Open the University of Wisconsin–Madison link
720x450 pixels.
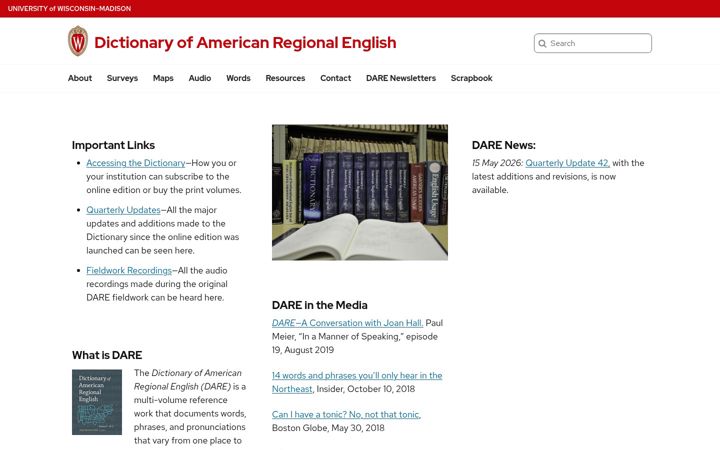pos(69,8)
